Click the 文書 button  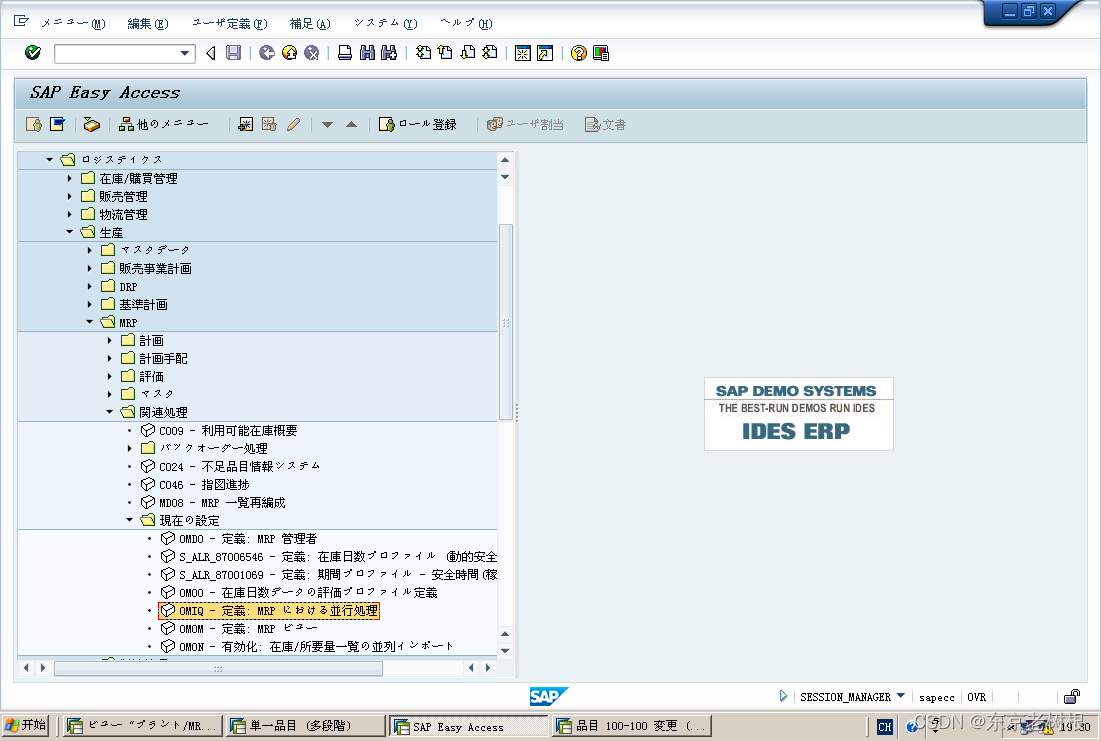(x=605, y=124)
